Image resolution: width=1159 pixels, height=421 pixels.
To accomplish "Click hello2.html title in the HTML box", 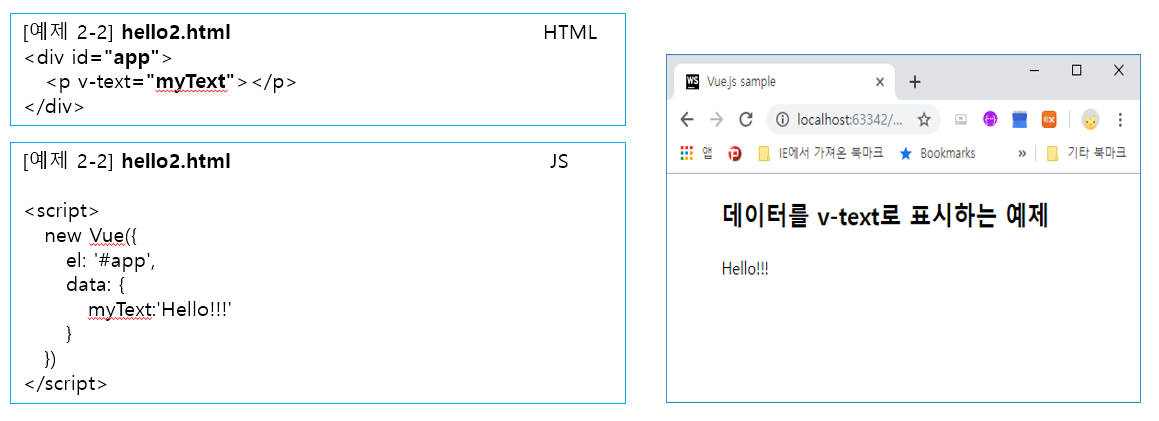I will (176, 32).
